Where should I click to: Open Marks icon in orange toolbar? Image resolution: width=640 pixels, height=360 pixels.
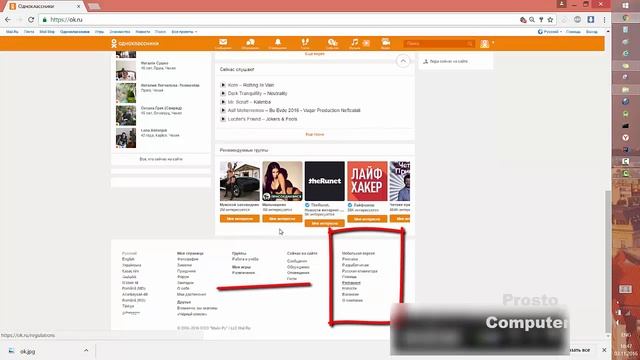pos(332,43)
